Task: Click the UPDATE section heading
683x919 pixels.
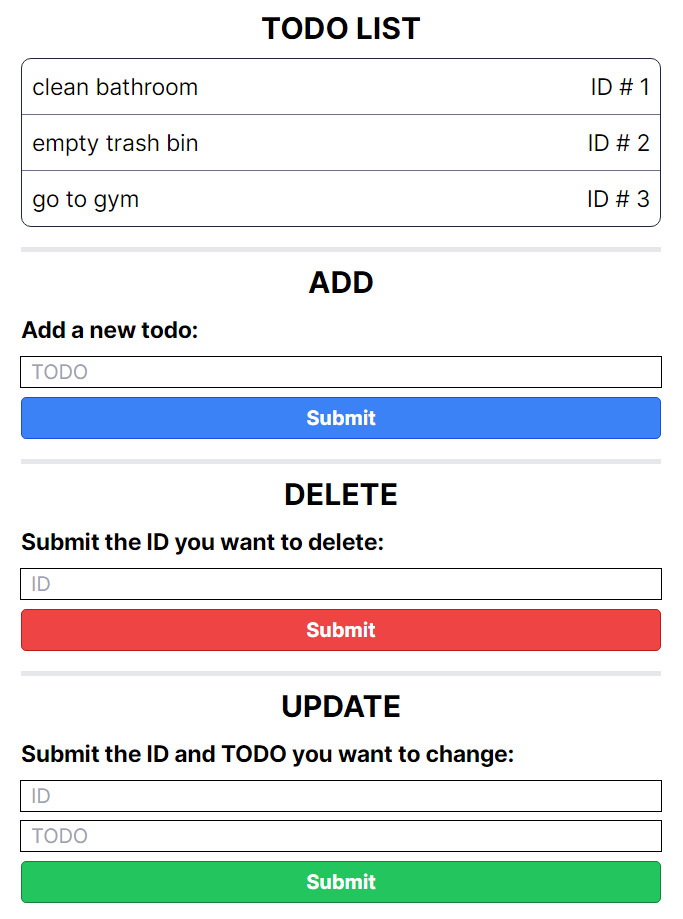Action: coord(341,707)
